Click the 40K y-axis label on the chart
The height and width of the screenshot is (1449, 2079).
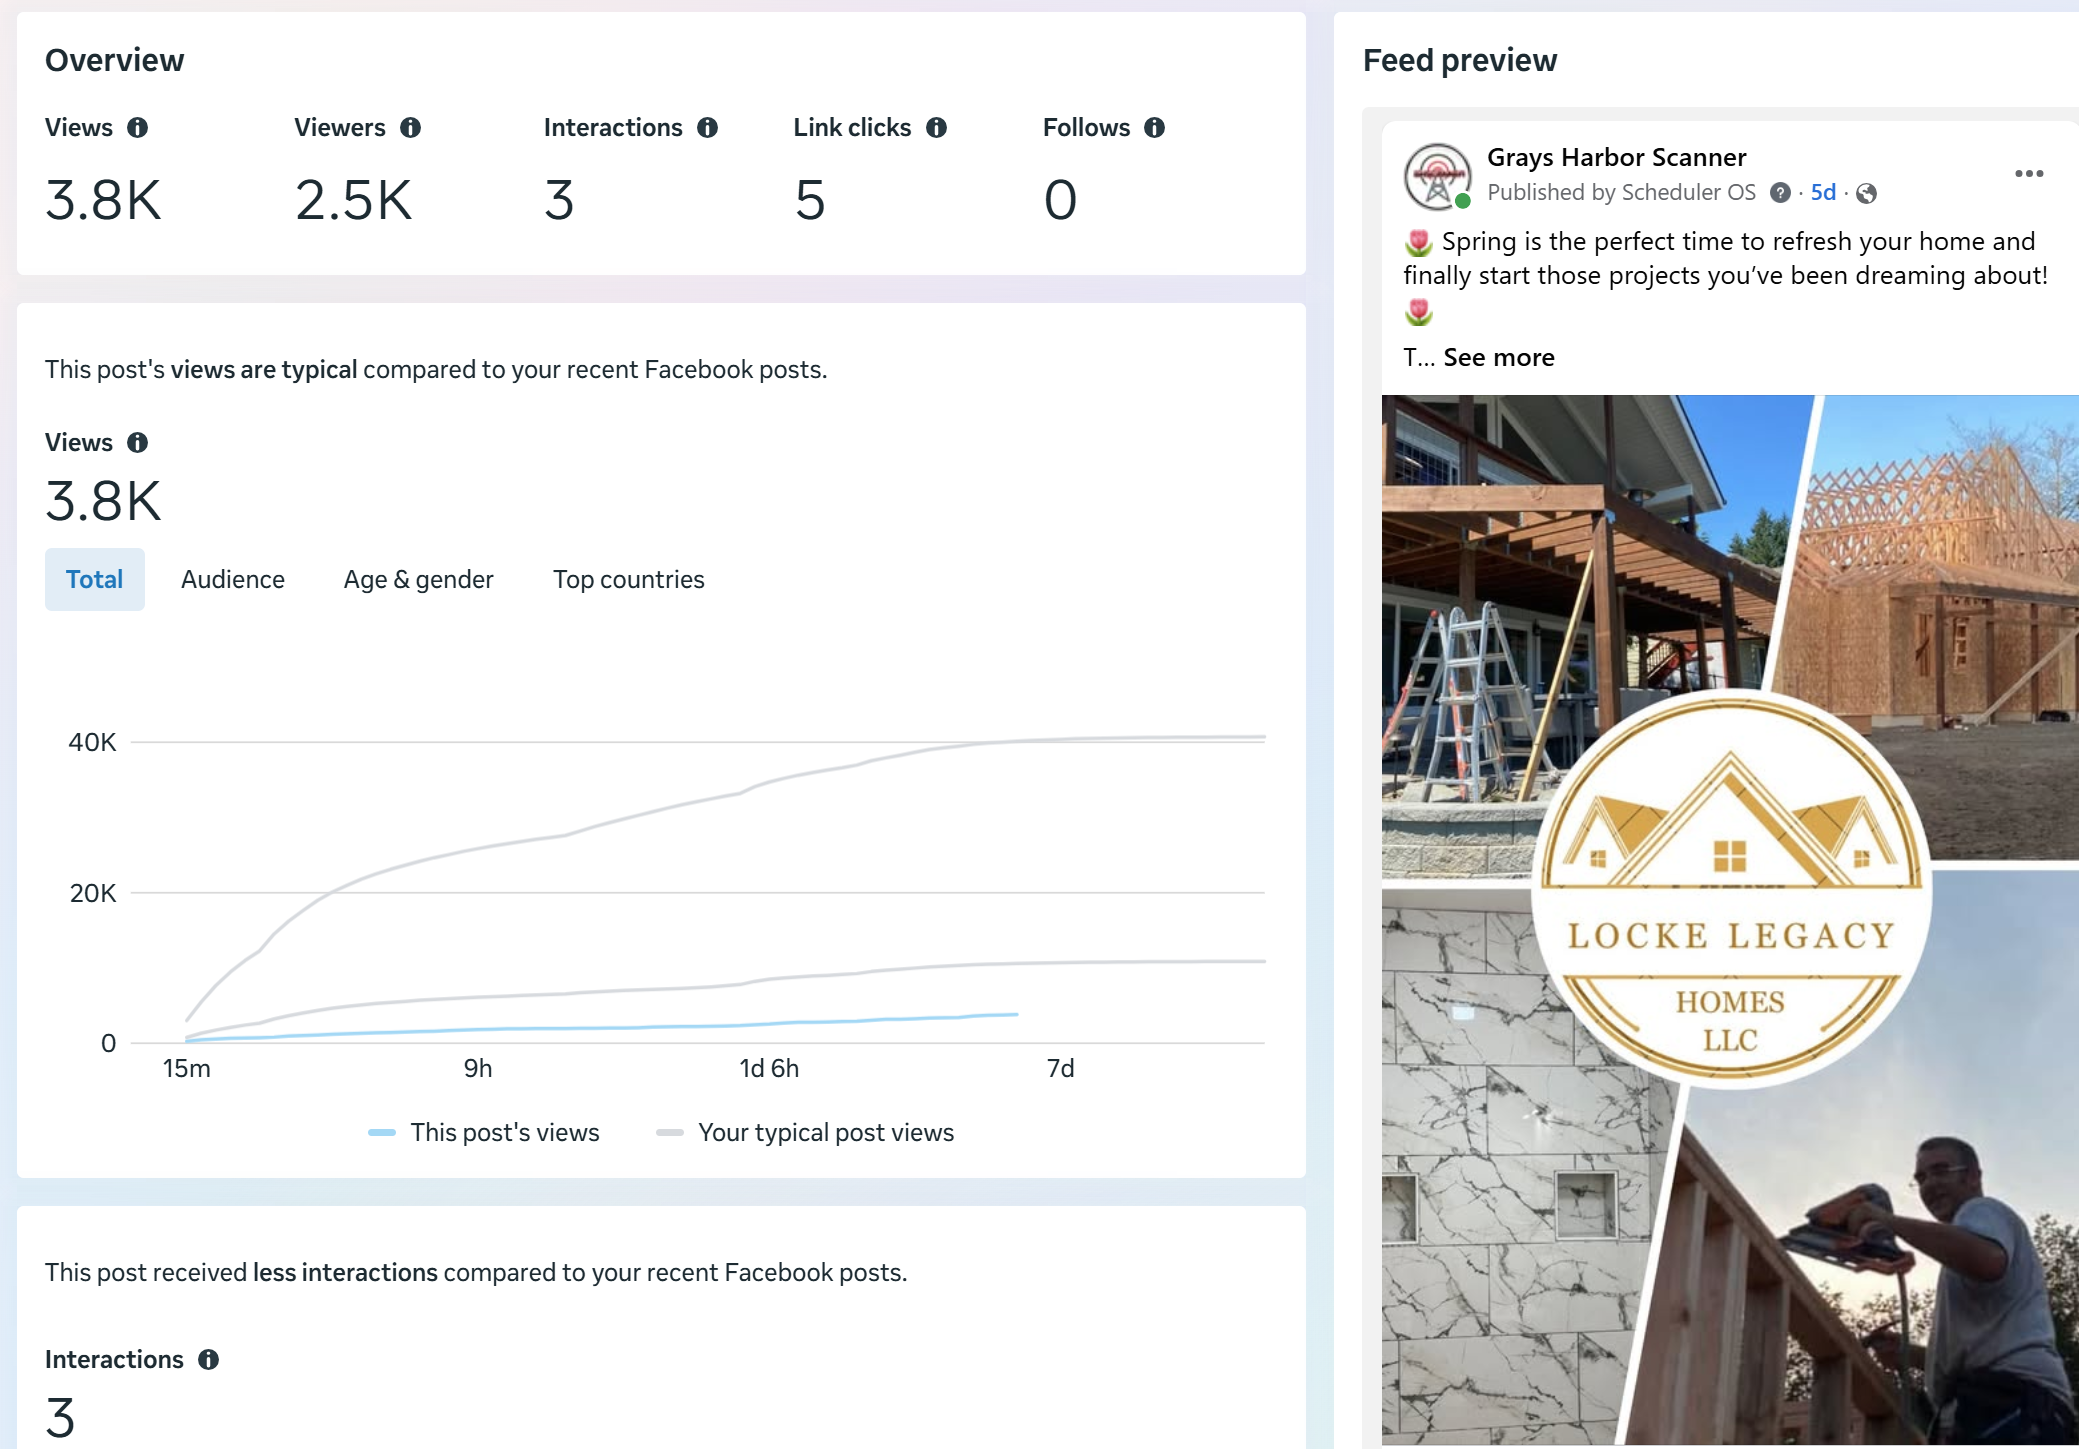pos(92,743)
